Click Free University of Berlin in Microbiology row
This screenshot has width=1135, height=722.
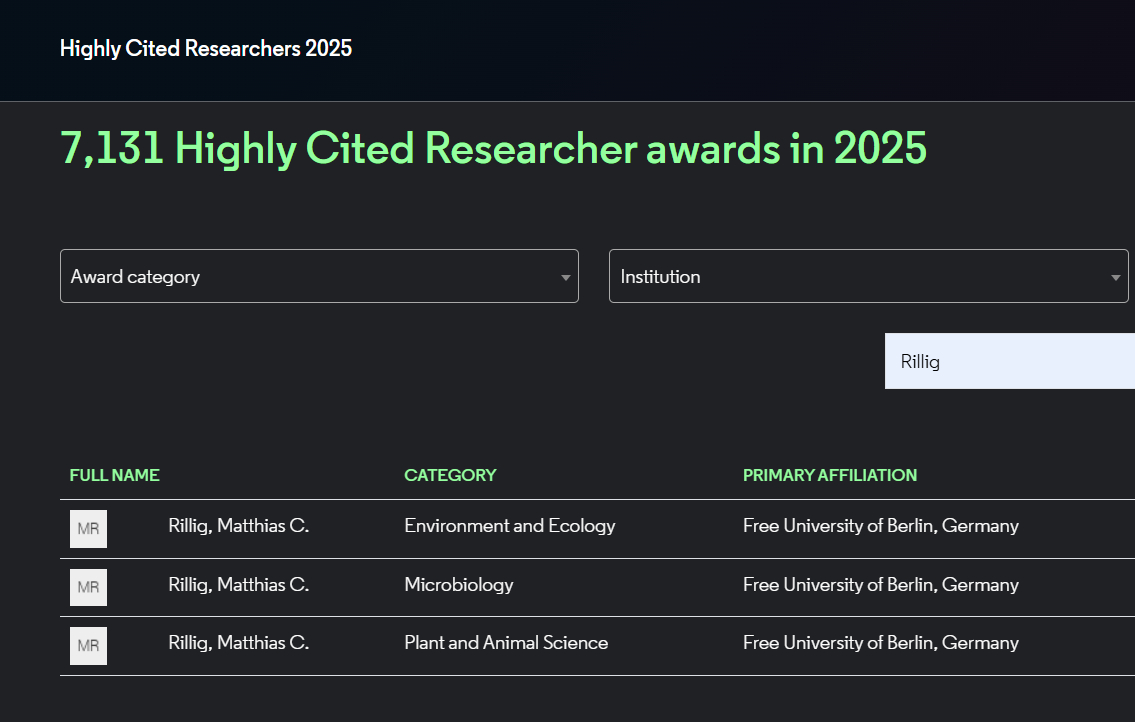click(880, 585)
